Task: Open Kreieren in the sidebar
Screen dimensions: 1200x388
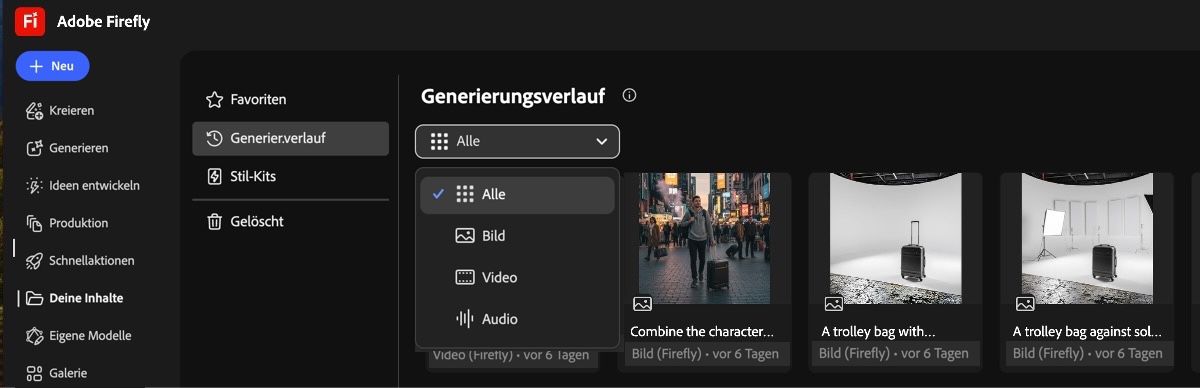Action: [x=60, y=110]
